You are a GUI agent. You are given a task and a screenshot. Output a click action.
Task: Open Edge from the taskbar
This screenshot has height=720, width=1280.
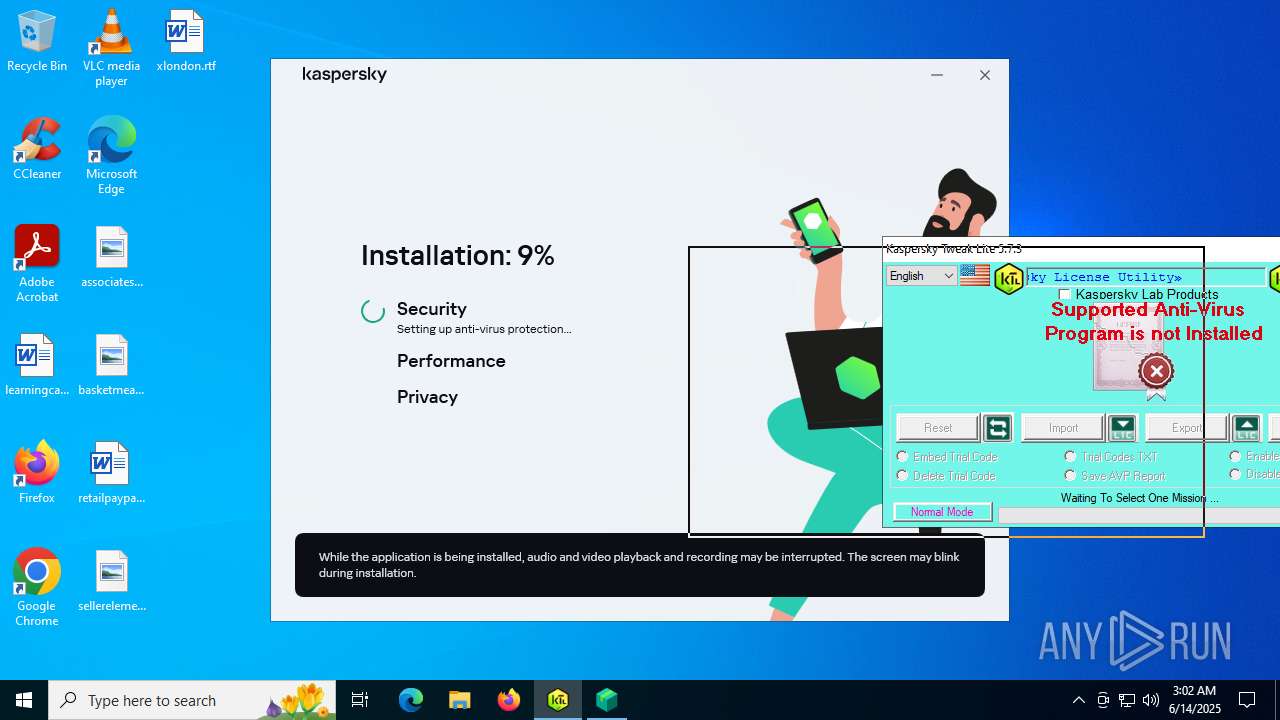(411, 700)
